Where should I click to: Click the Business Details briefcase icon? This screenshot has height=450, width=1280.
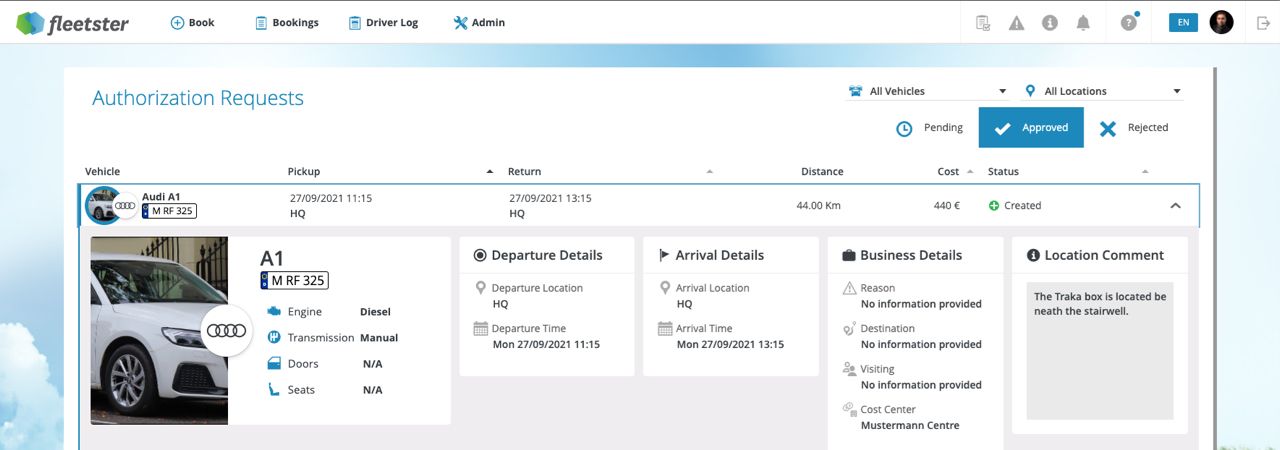click(849, 255)
